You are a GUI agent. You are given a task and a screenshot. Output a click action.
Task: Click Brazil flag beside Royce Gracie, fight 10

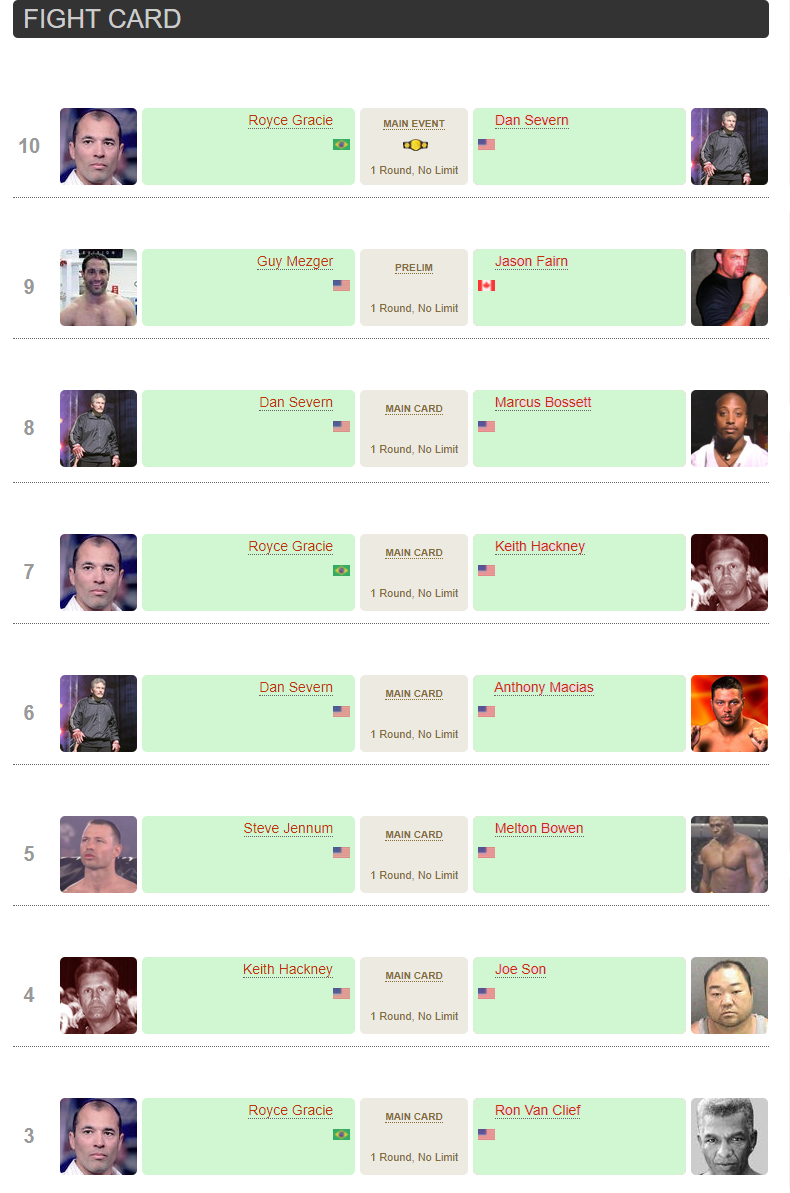[341, 144]
